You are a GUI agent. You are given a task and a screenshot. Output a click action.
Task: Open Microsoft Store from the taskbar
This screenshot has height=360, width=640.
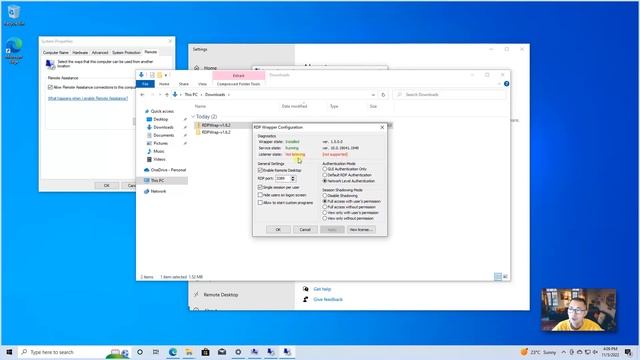[205, 352]
